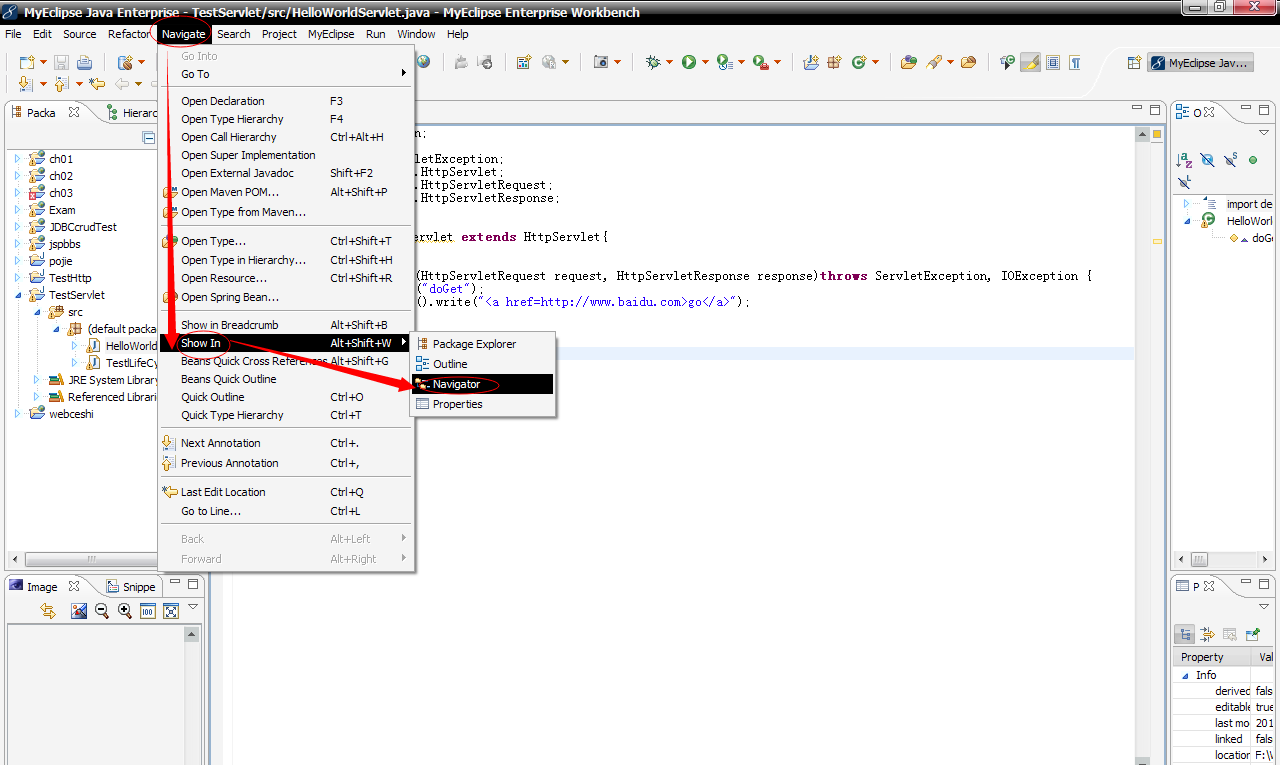Select the JDBCcrudTest project
This screenshot has width=1280, height=765.
(x=83, y=227)
